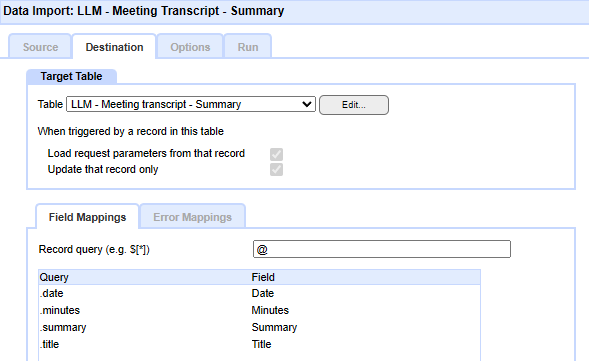The image size is (589, 361).
Task: Select the Field Mappings tab
Action: [87, 217]
